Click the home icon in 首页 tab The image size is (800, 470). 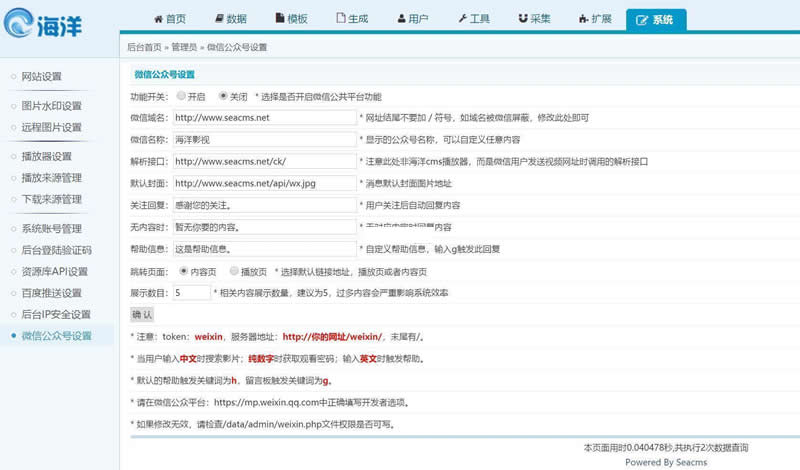pos(158,19)
